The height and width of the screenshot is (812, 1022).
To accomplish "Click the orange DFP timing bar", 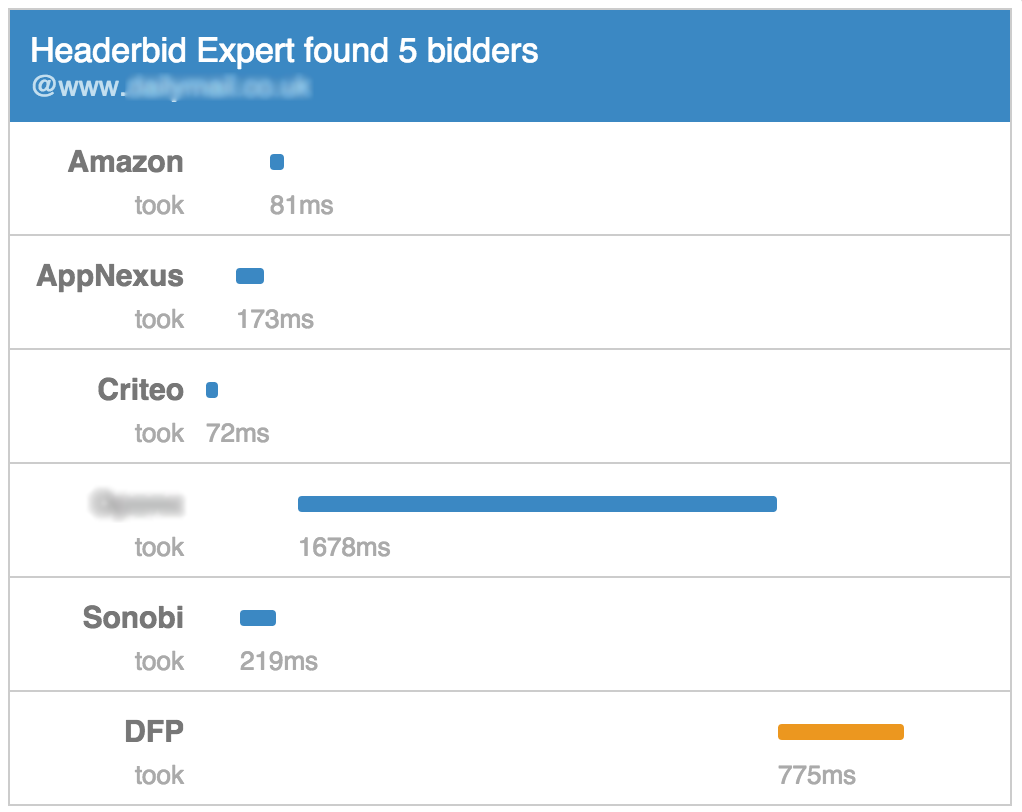I will point(840,731).
